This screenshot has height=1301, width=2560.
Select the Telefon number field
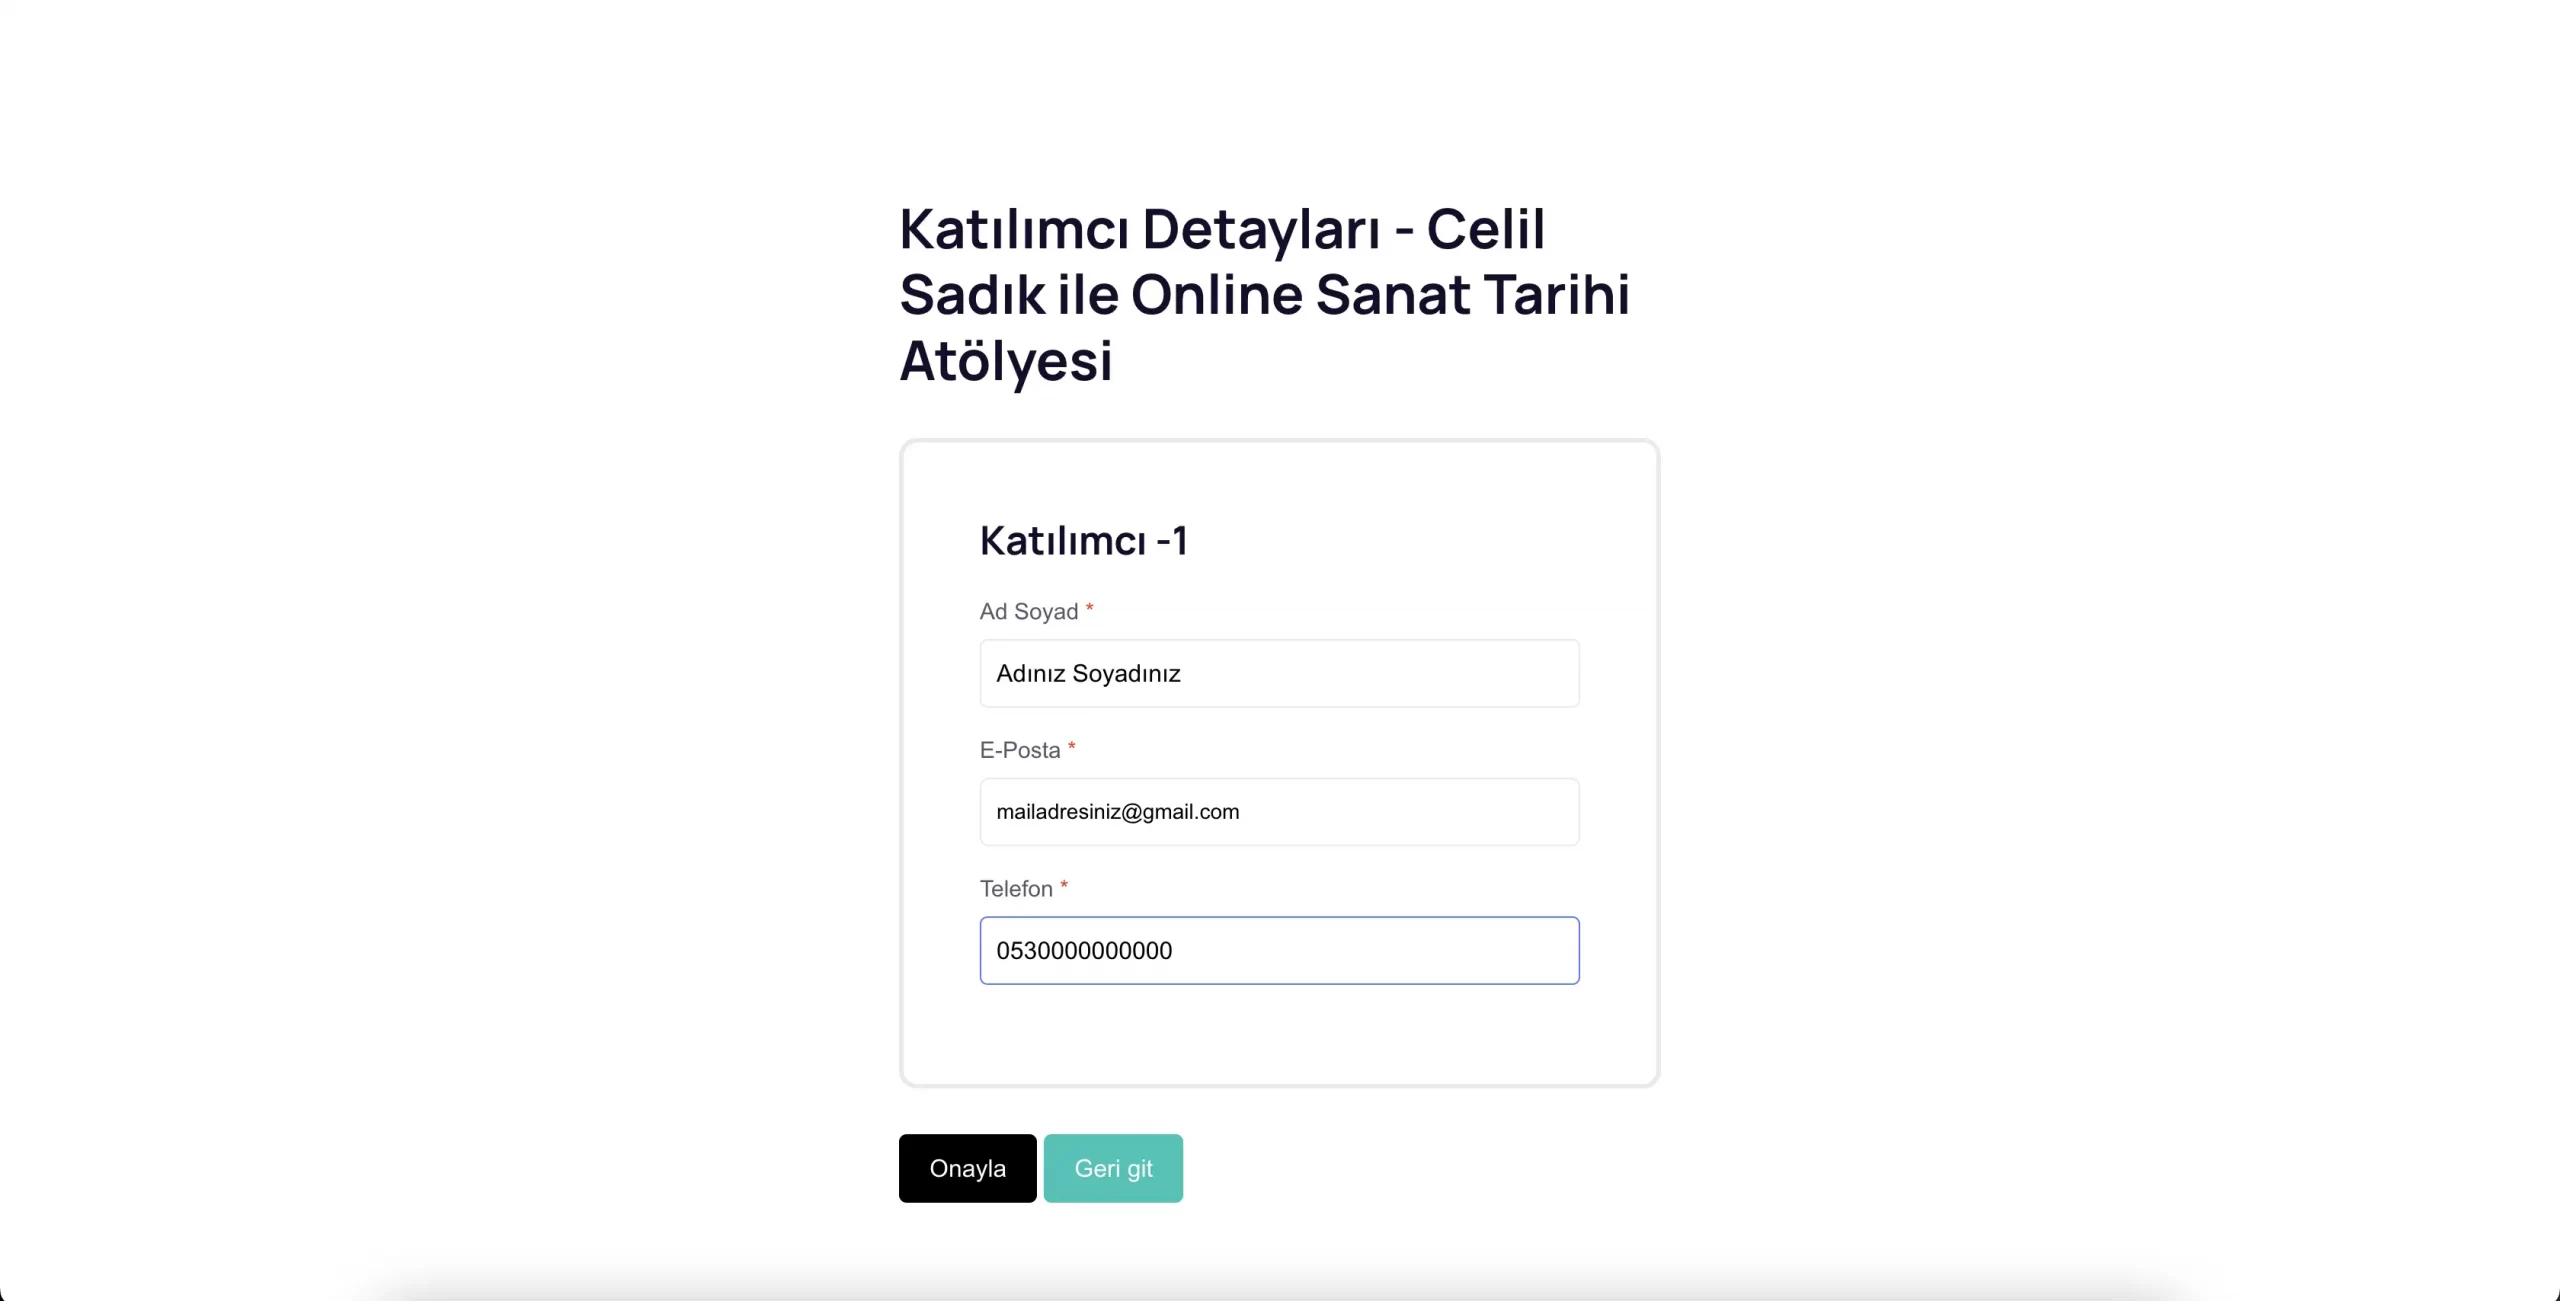point(1279,950)
